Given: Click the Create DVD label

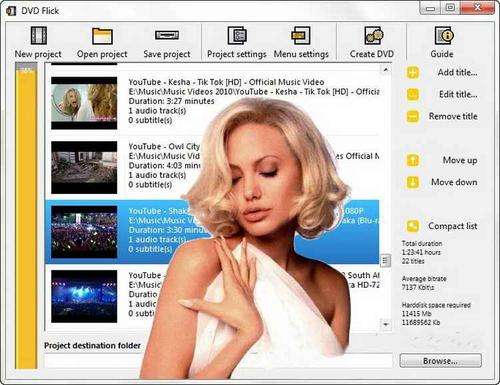Looking at the screenshot, I should tap(372, 54).
